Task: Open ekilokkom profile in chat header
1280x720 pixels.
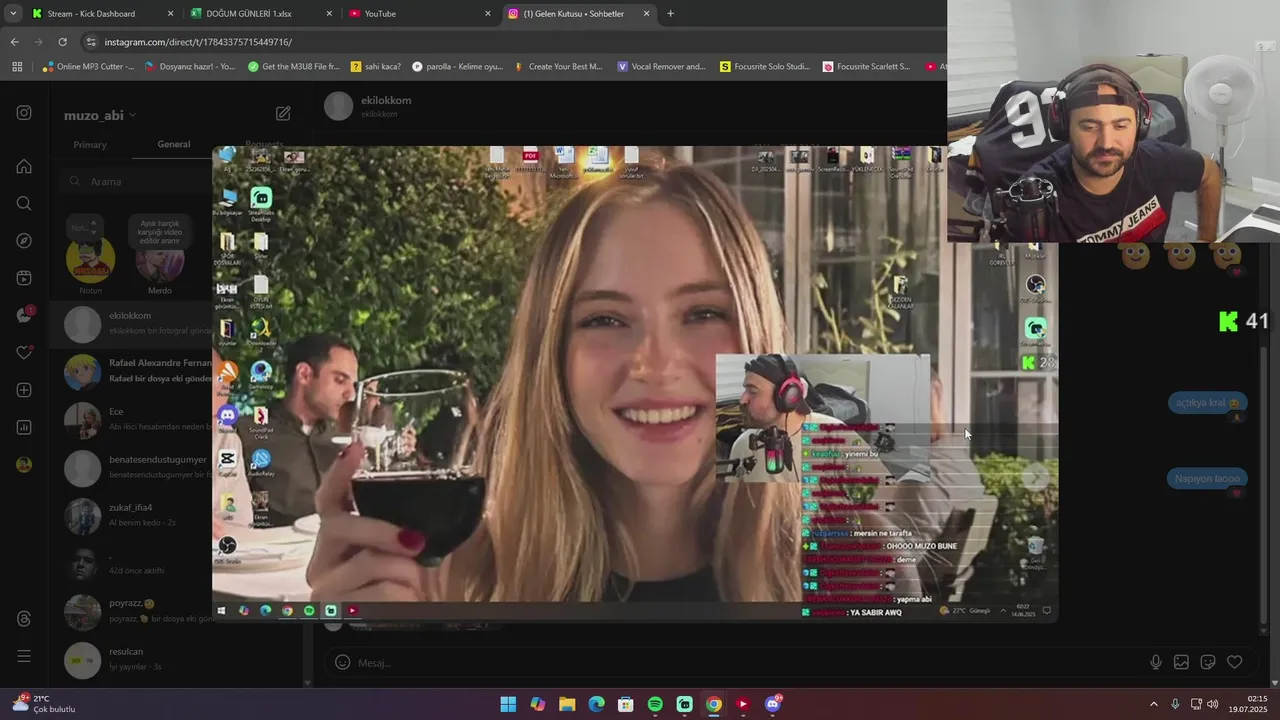Action: (x=368, y=106)
